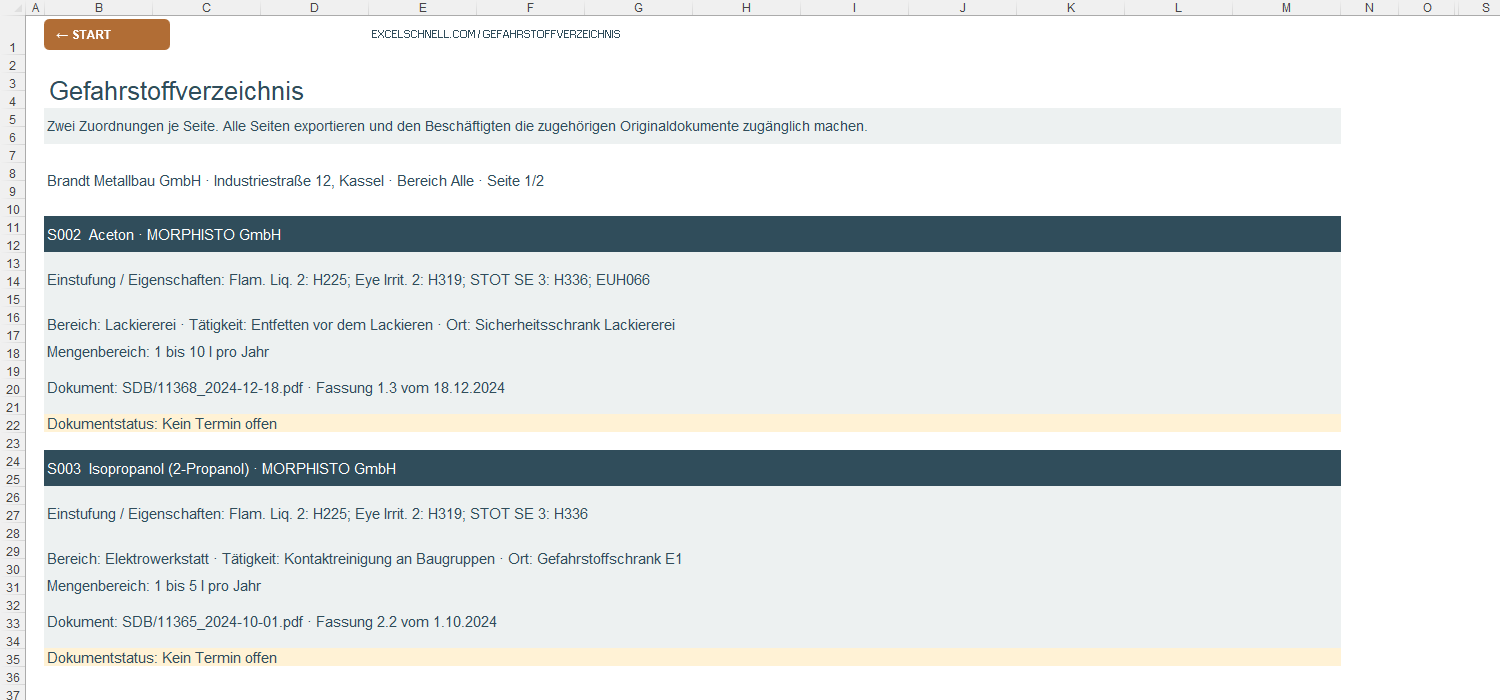Select the Bereich: Lackiererei line

[x=361, y=325]
